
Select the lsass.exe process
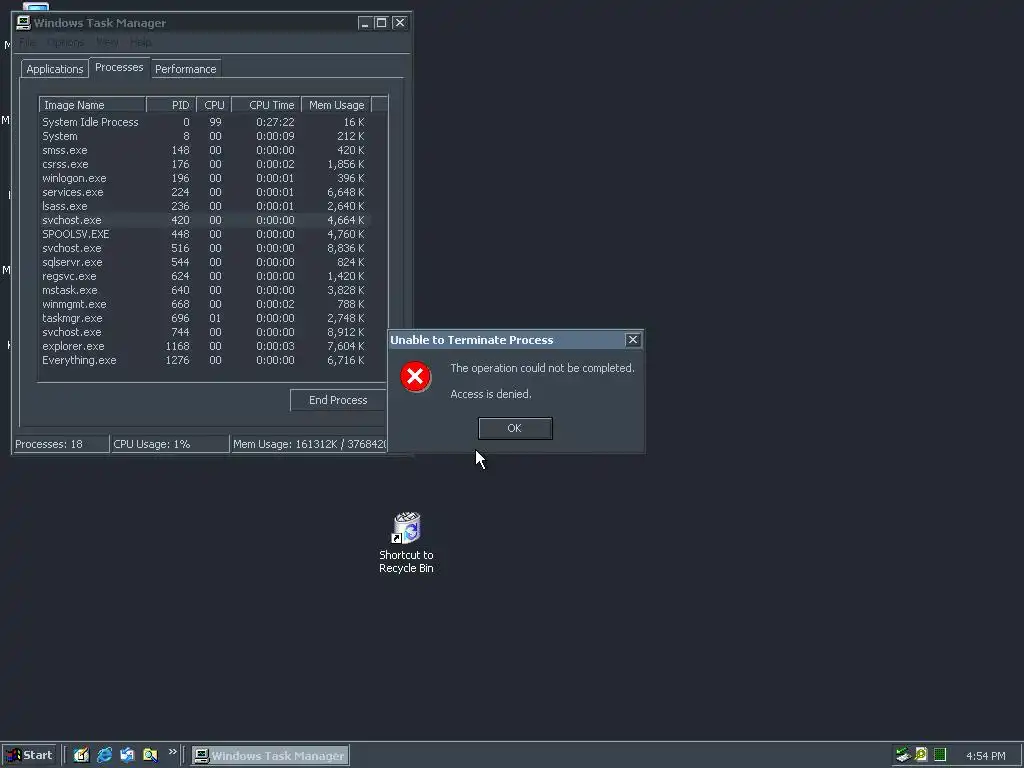[x=205, y=206]
